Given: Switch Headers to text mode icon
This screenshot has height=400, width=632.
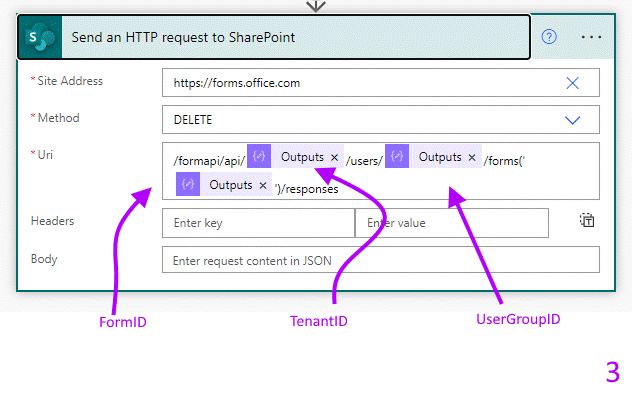Looking at the screenshot, I should pos(587,220).
